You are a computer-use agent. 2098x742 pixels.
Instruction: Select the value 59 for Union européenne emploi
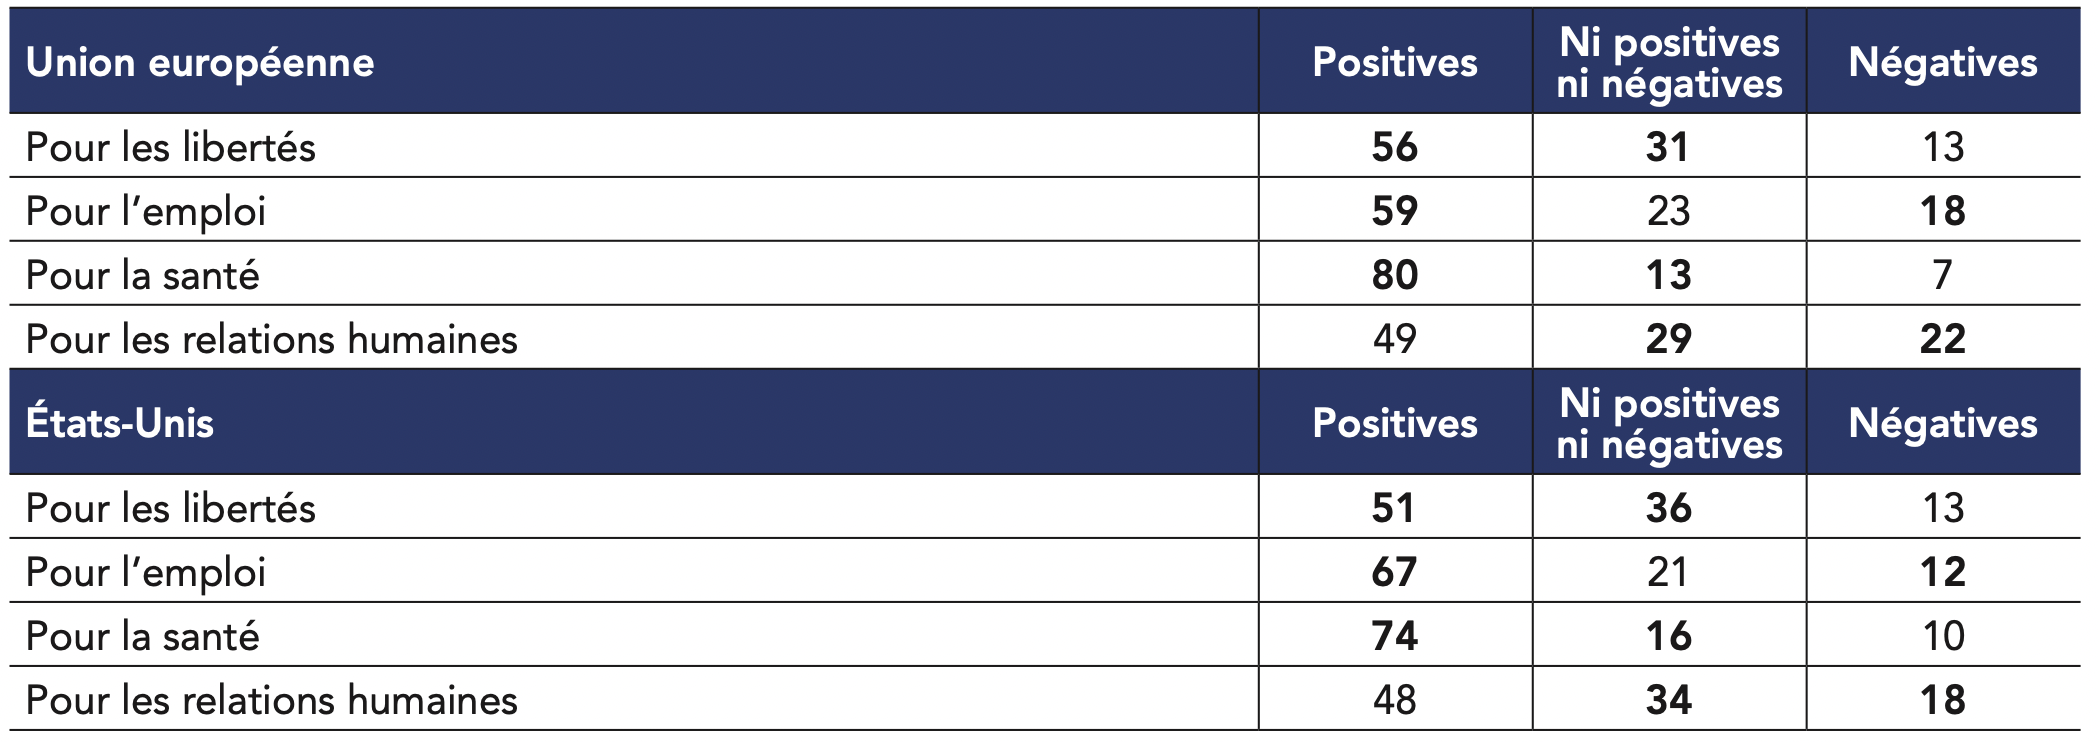pyautogui.click(x=1394, y=211)
